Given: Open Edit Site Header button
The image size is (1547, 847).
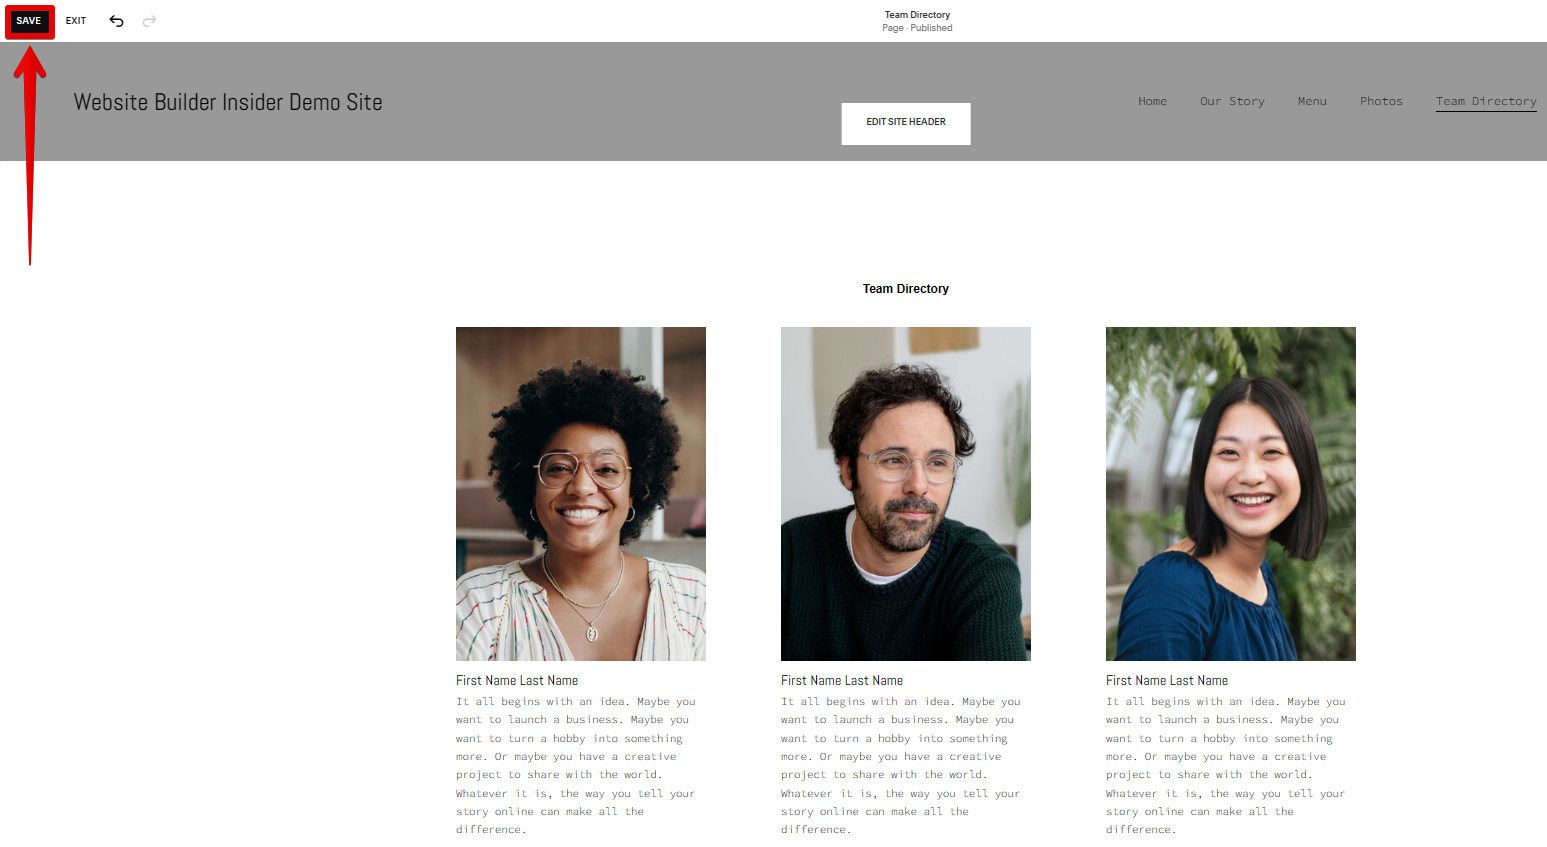Looking at the screenshot, I should coord(906,123).
